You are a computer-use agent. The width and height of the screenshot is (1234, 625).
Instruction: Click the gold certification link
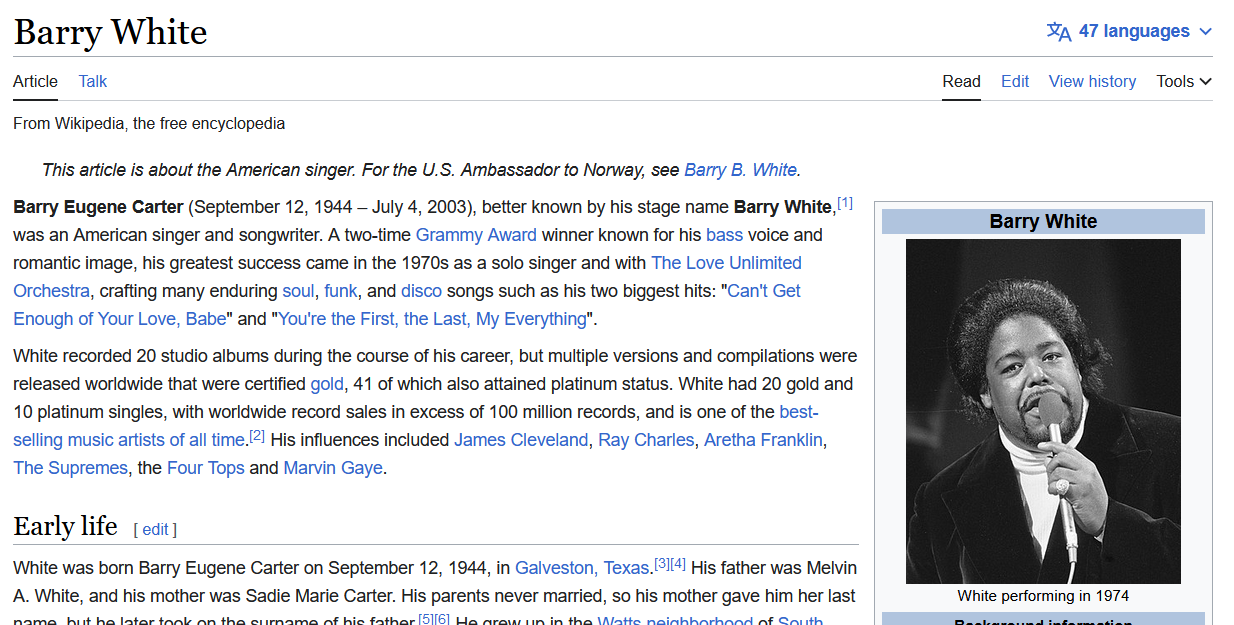click(327, 384)
